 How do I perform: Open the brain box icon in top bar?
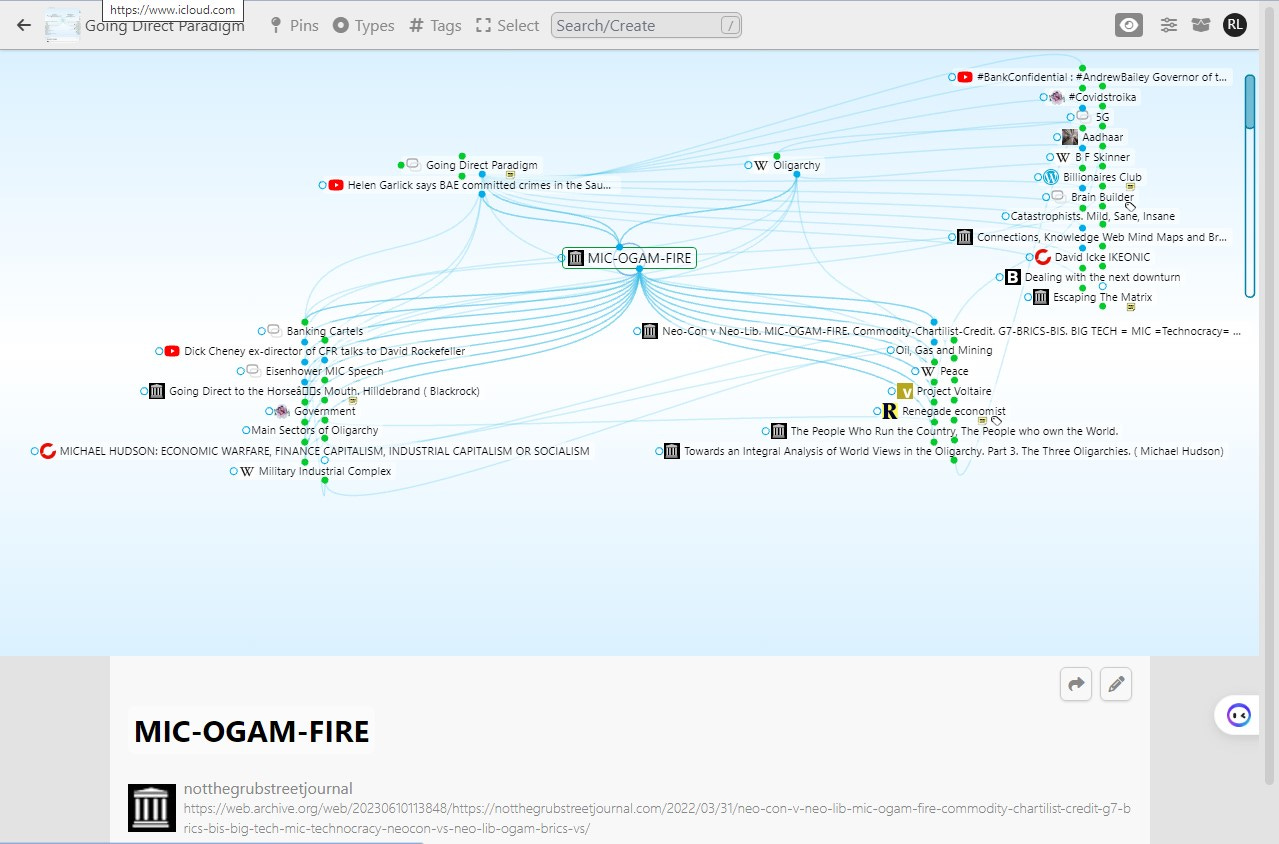click(x=1201, y=26)
